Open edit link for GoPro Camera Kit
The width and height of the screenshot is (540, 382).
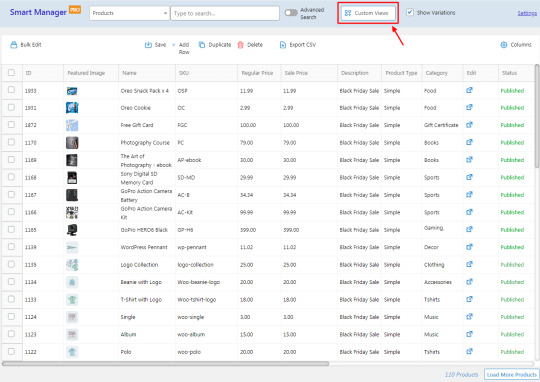tap(469, 212)
